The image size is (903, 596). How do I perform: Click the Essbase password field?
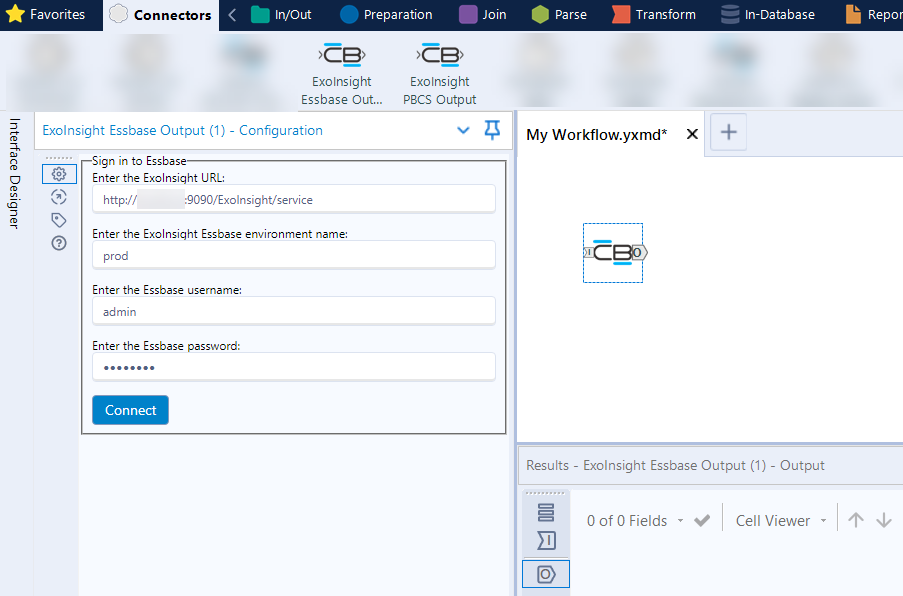[x=294, y=367]
